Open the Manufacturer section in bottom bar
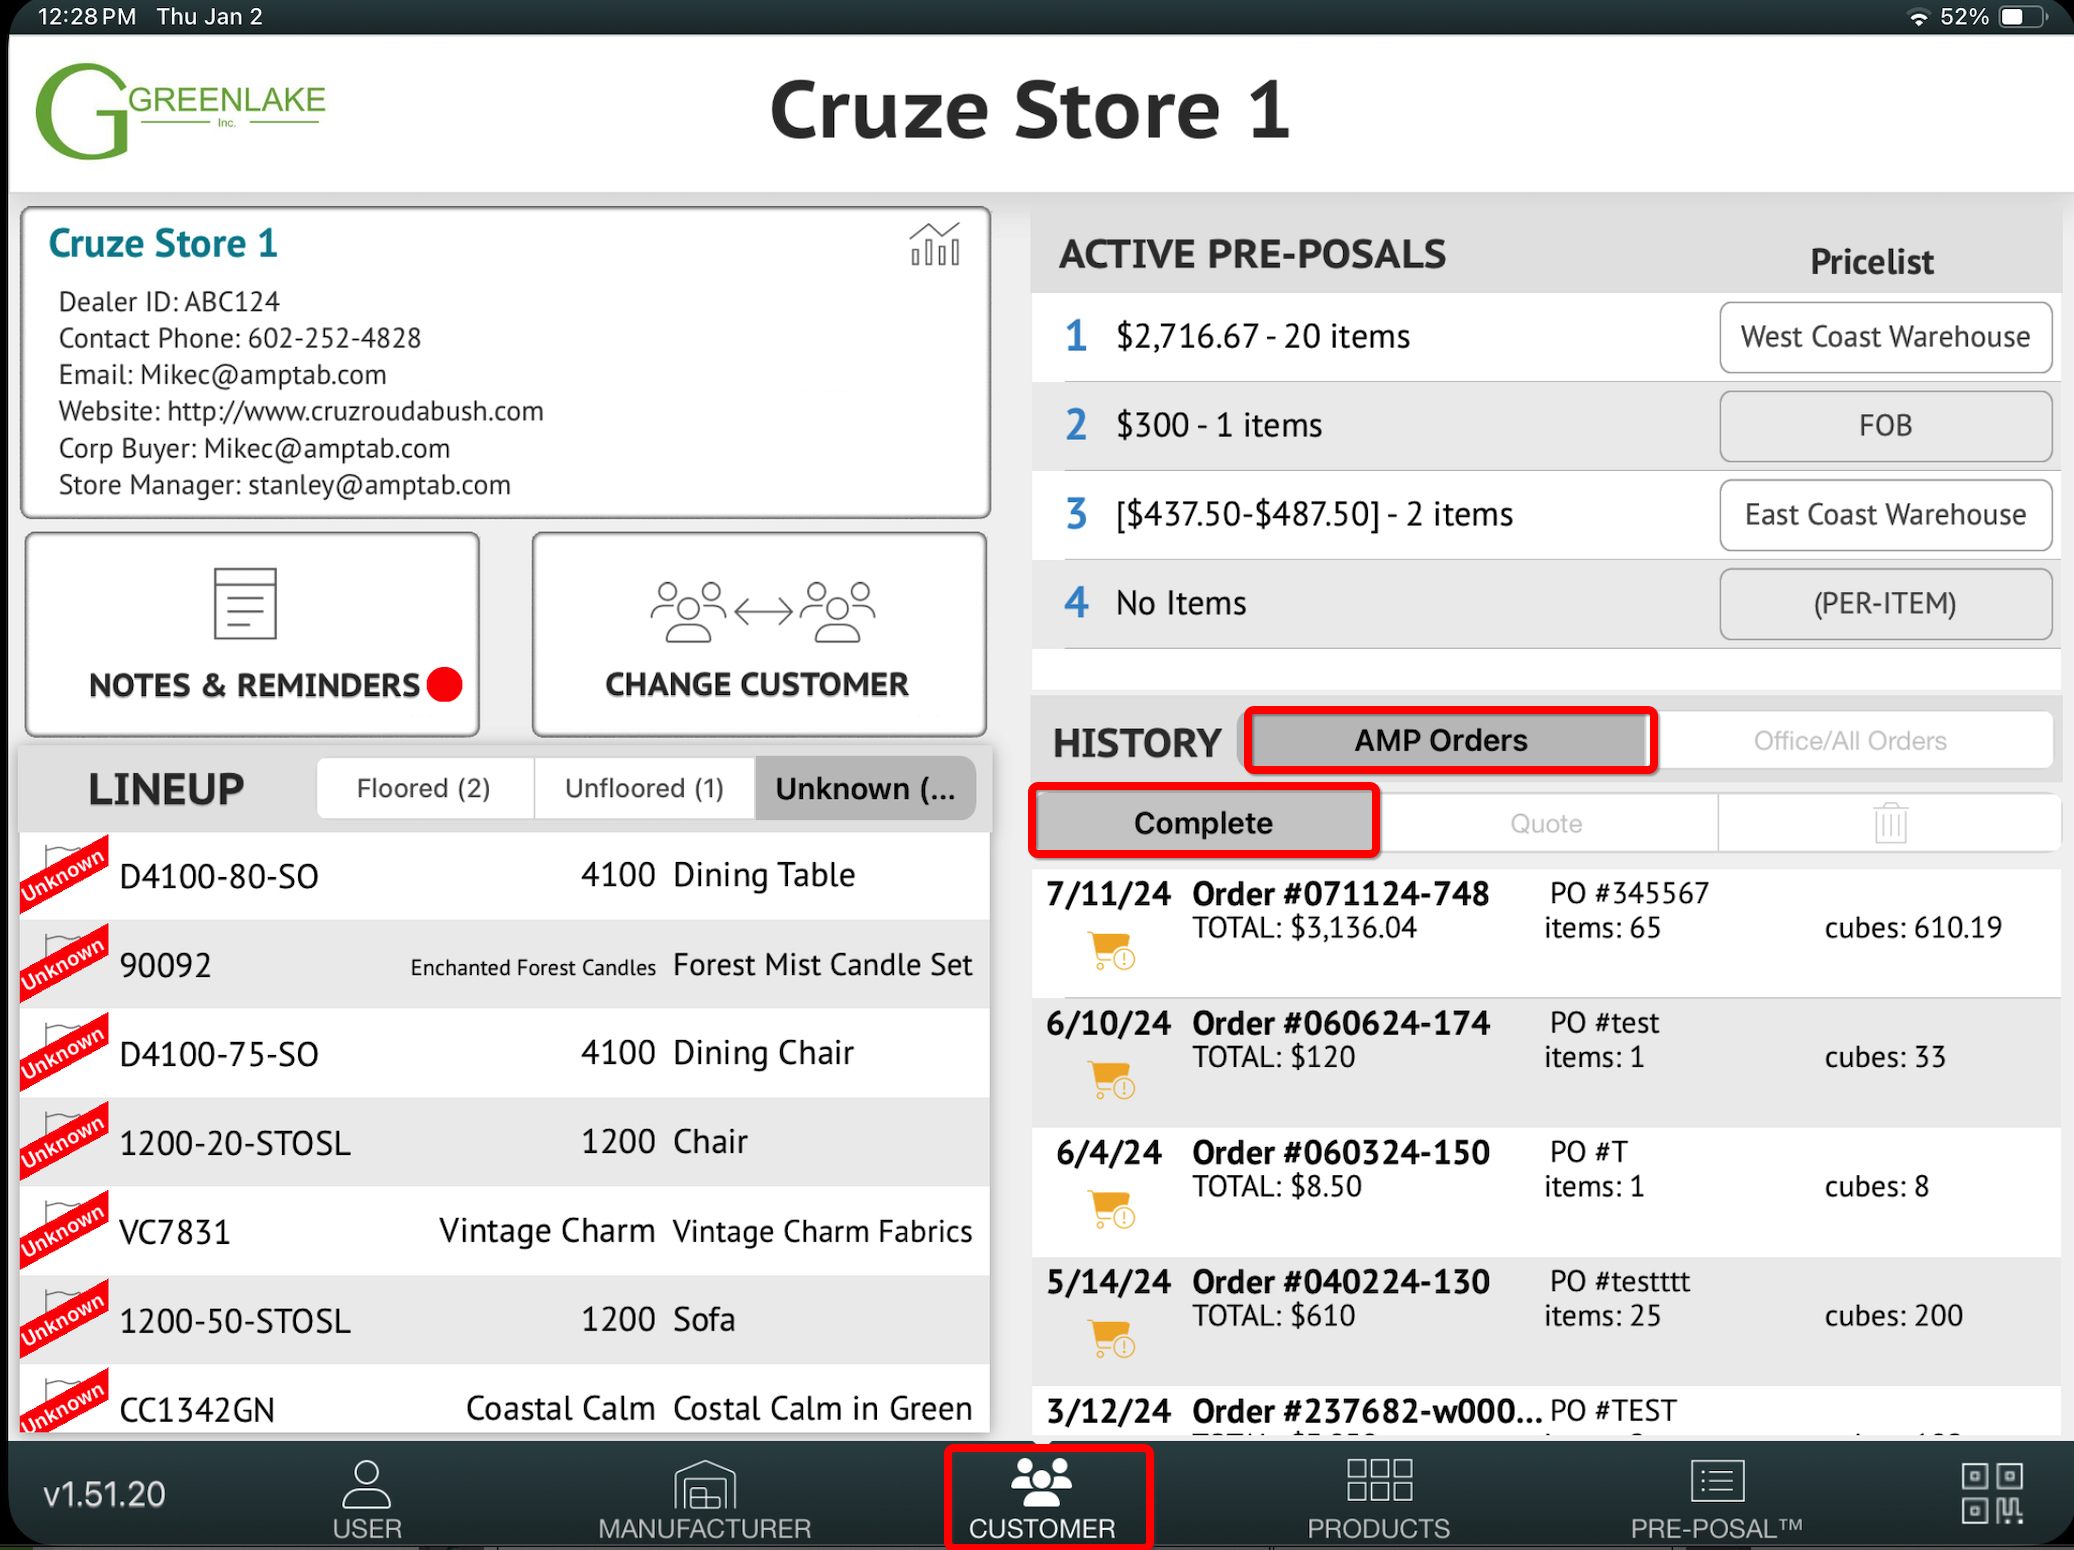Screen dimensions: 2074x1550 pyautogui.click(x=704, y=1497)
